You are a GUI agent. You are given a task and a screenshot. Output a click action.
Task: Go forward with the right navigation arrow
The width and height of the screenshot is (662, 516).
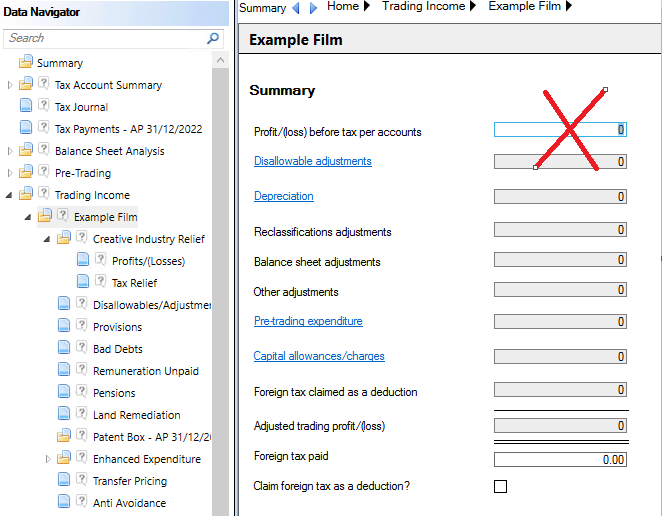[313, 8]
